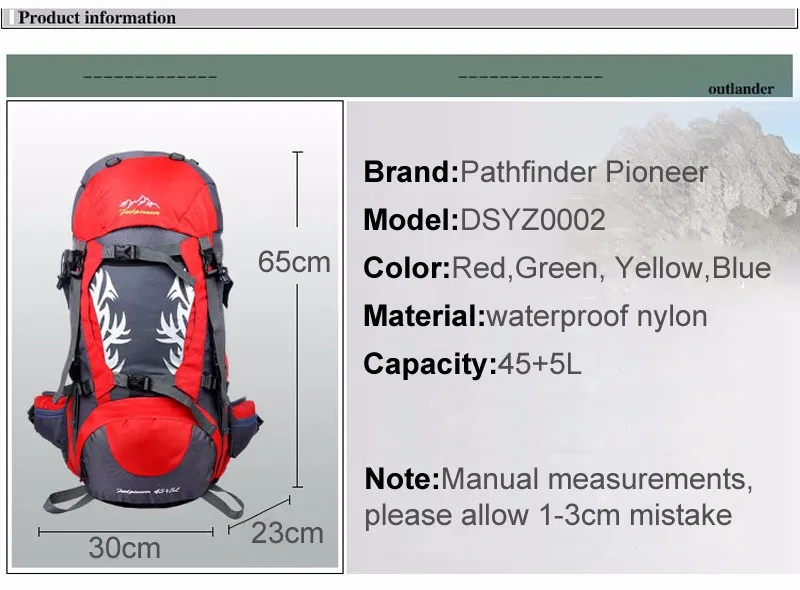Click the white flame graphic on backpack
The width and height of the screenshot is (800, 590).
(141, 321)
